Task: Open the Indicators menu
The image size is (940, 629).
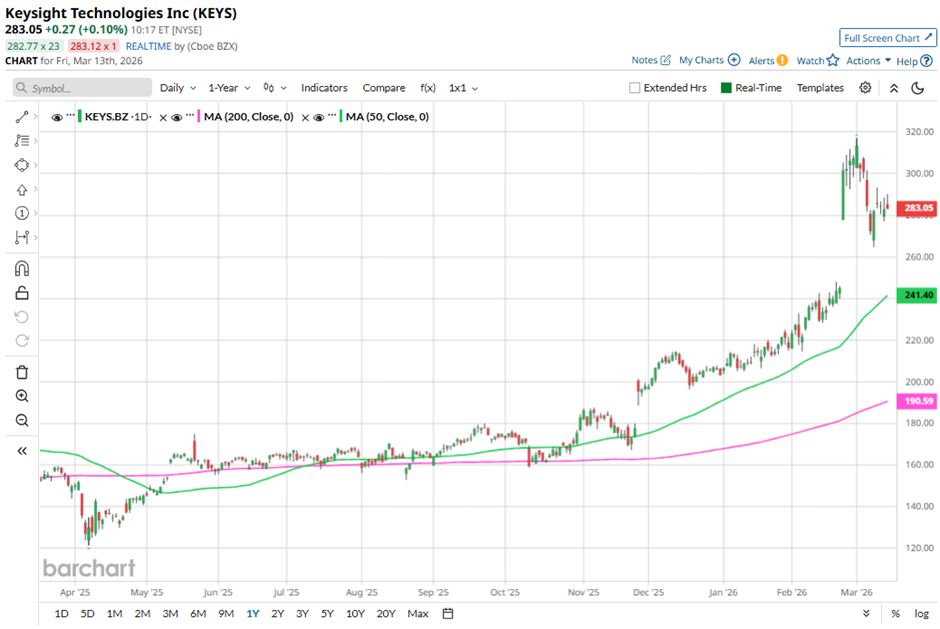Action: click(324, 88)
